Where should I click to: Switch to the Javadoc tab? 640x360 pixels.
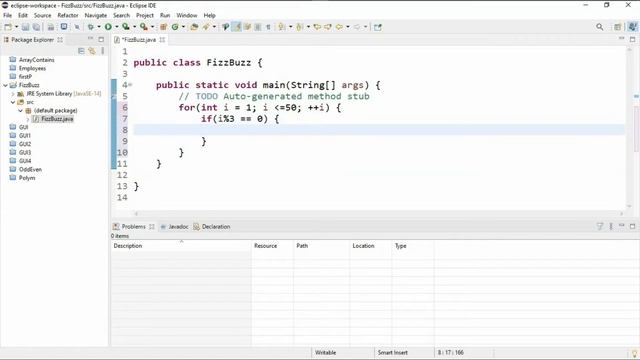(x=174, y=227)
